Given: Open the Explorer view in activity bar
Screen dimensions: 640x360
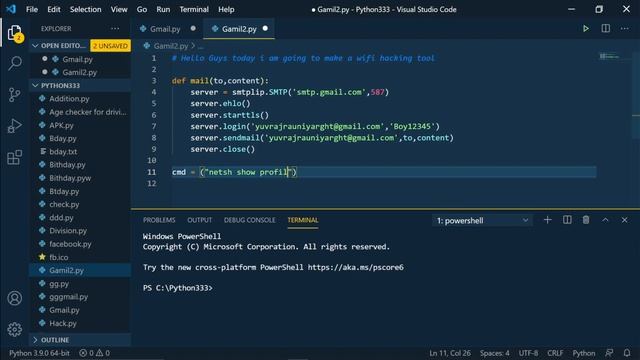Looking at the screenshot, I should [x=15, y=33].
